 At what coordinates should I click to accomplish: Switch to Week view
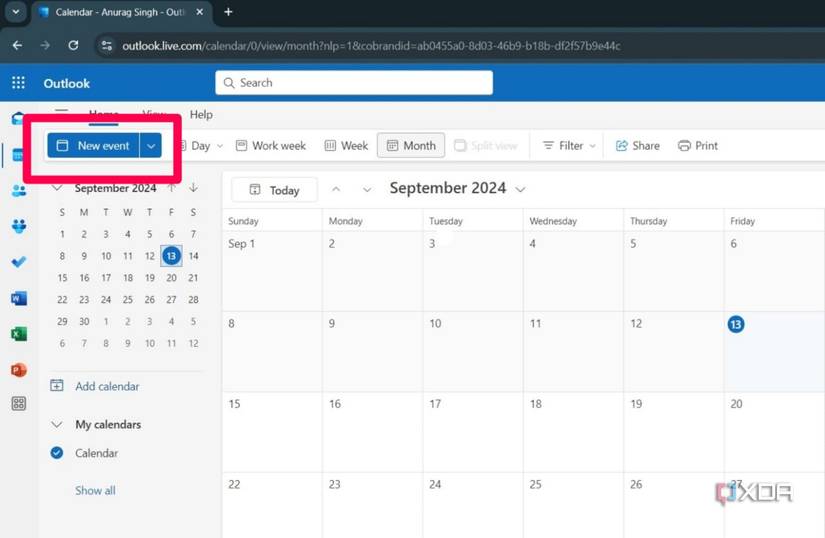coord(346,146)
